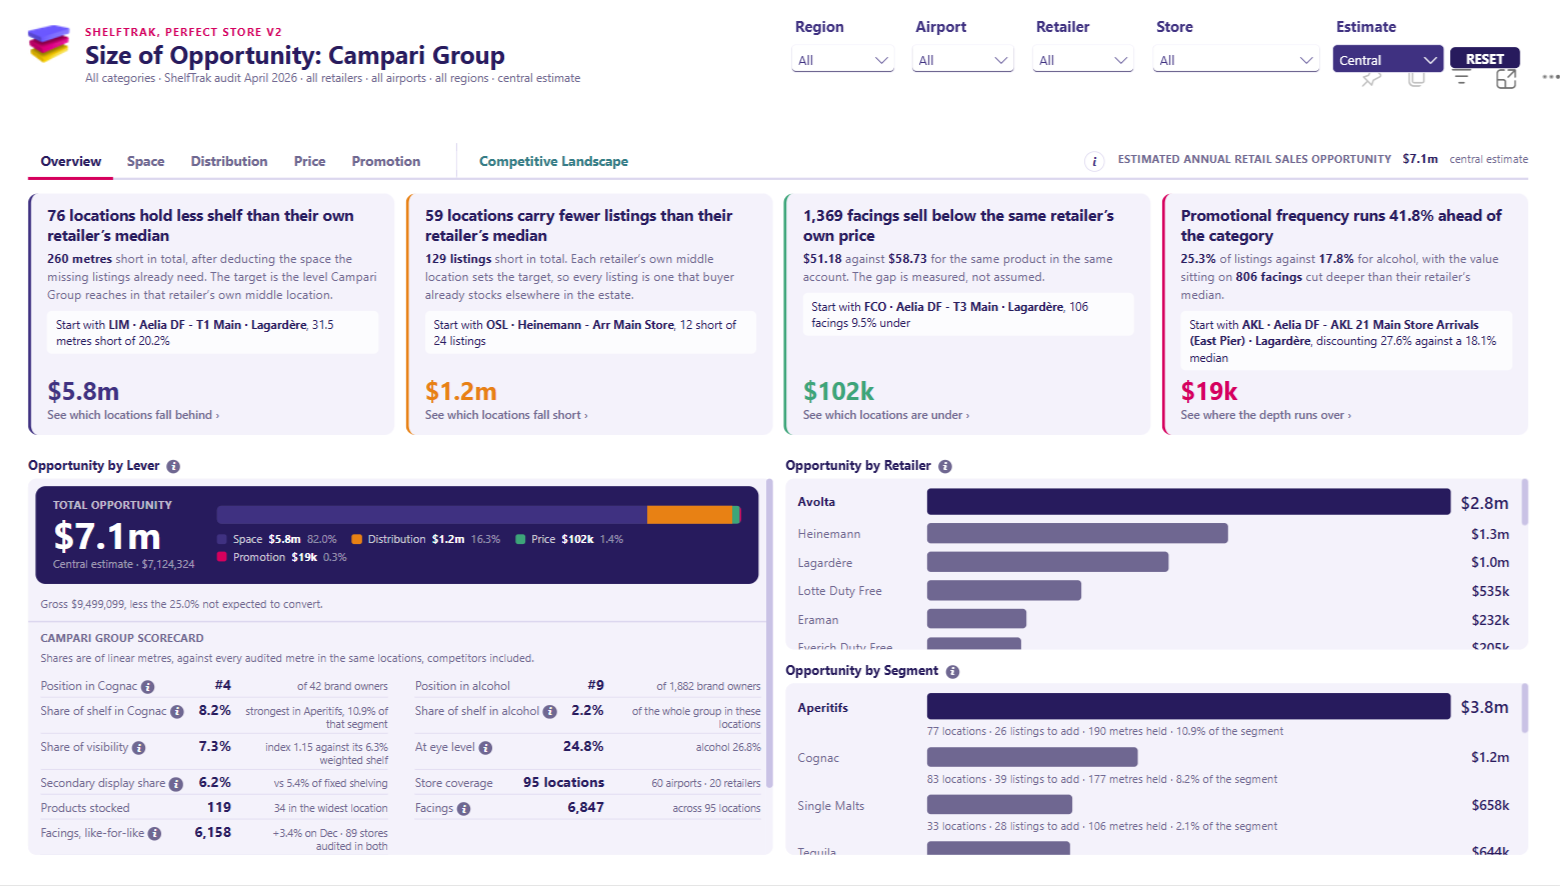
Task: Click the pink Promotion legend swatch
Action: 222,557
